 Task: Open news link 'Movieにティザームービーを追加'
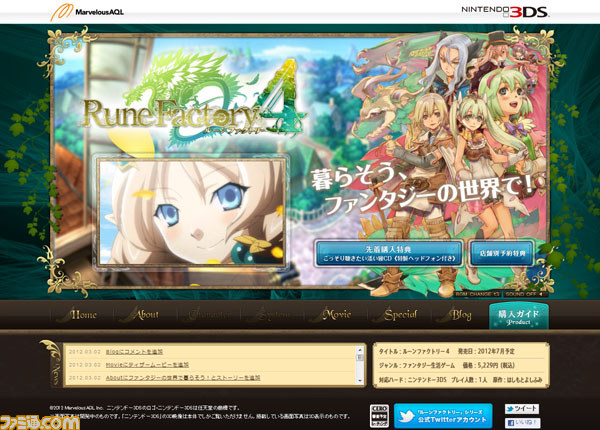147,365
